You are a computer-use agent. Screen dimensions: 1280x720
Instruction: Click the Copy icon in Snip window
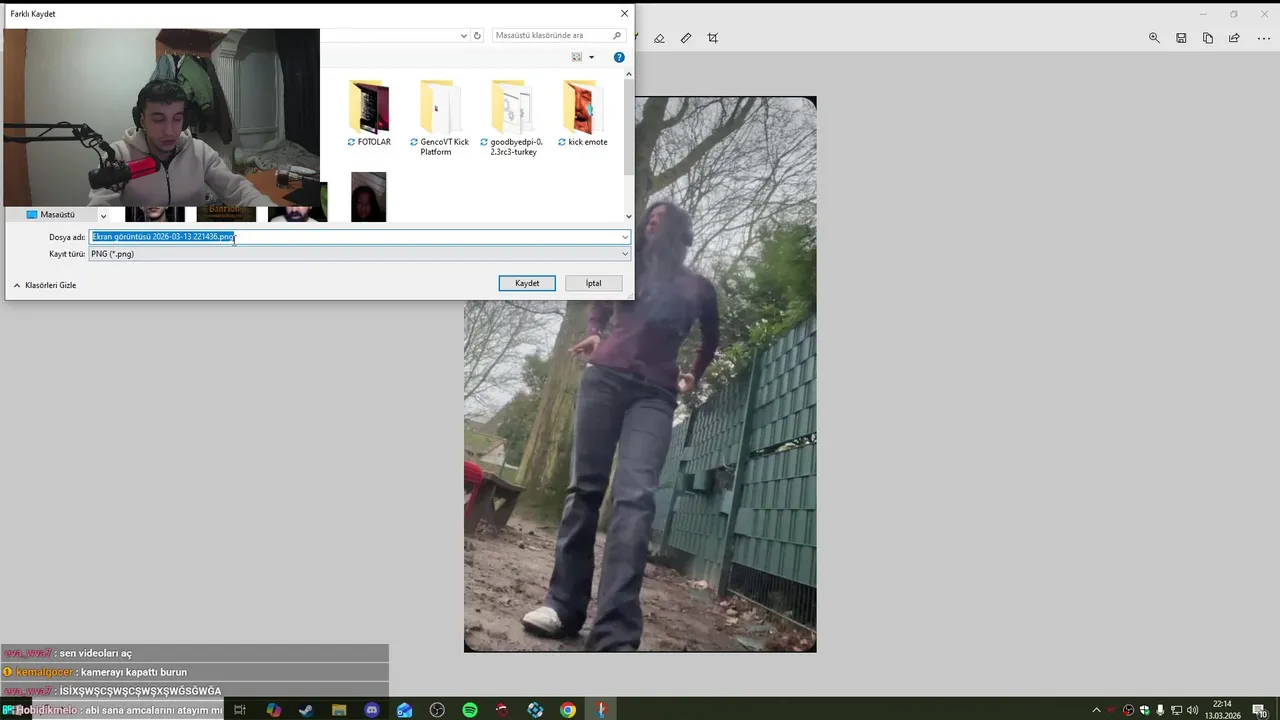pyautogui.click(x=1208, y=38)
